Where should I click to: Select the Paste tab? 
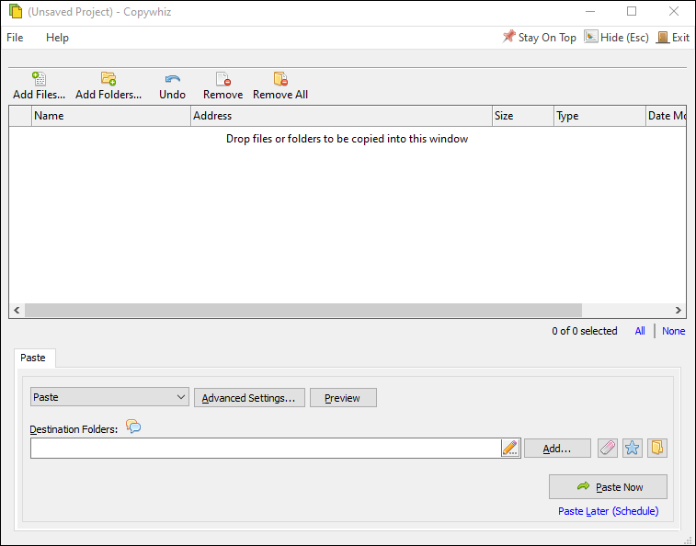coord(33,358)
